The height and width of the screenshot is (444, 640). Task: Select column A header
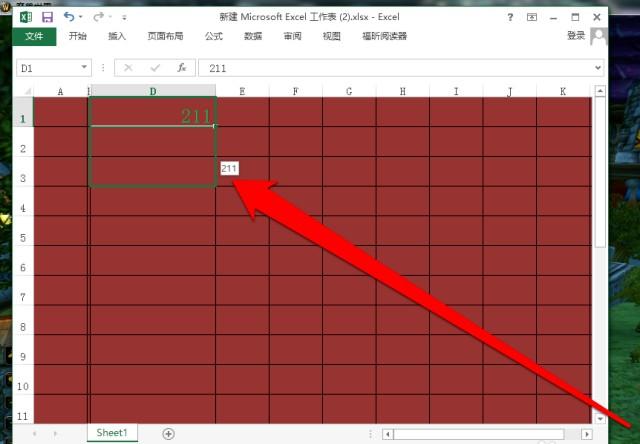coord(60,91)
